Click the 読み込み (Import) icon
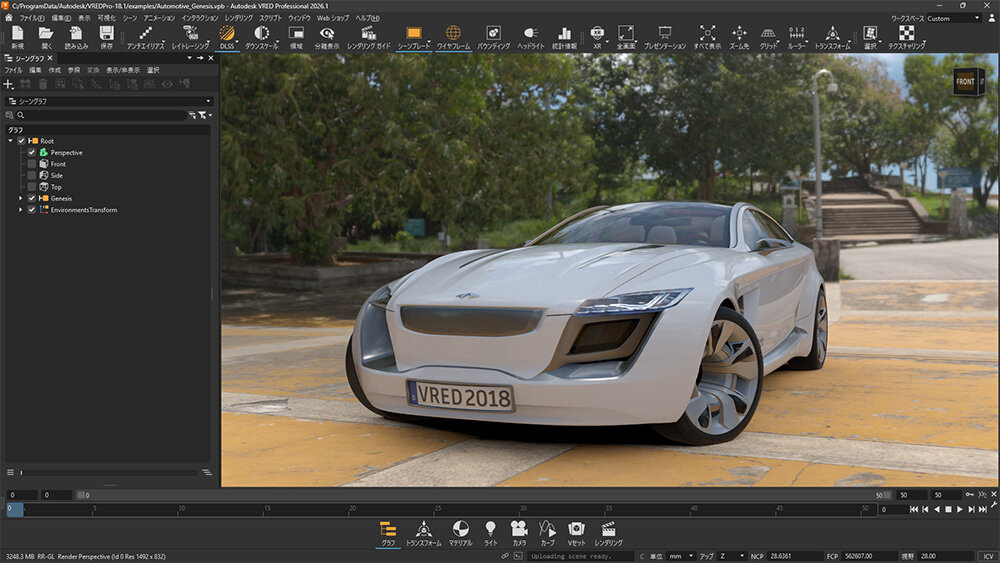Viewport: 1000px width, 563px height. [x=76, y=37]
